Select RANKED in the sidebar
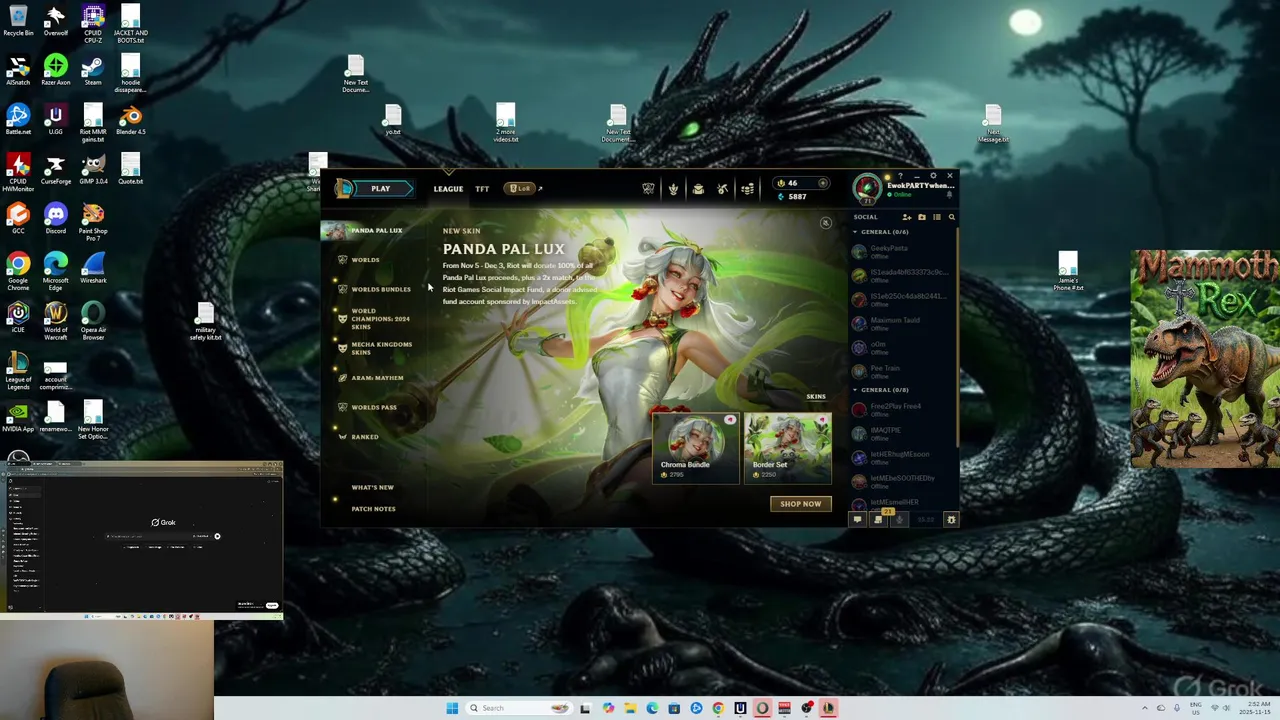Screen dimensions: 1280x720 click(364, 437)
